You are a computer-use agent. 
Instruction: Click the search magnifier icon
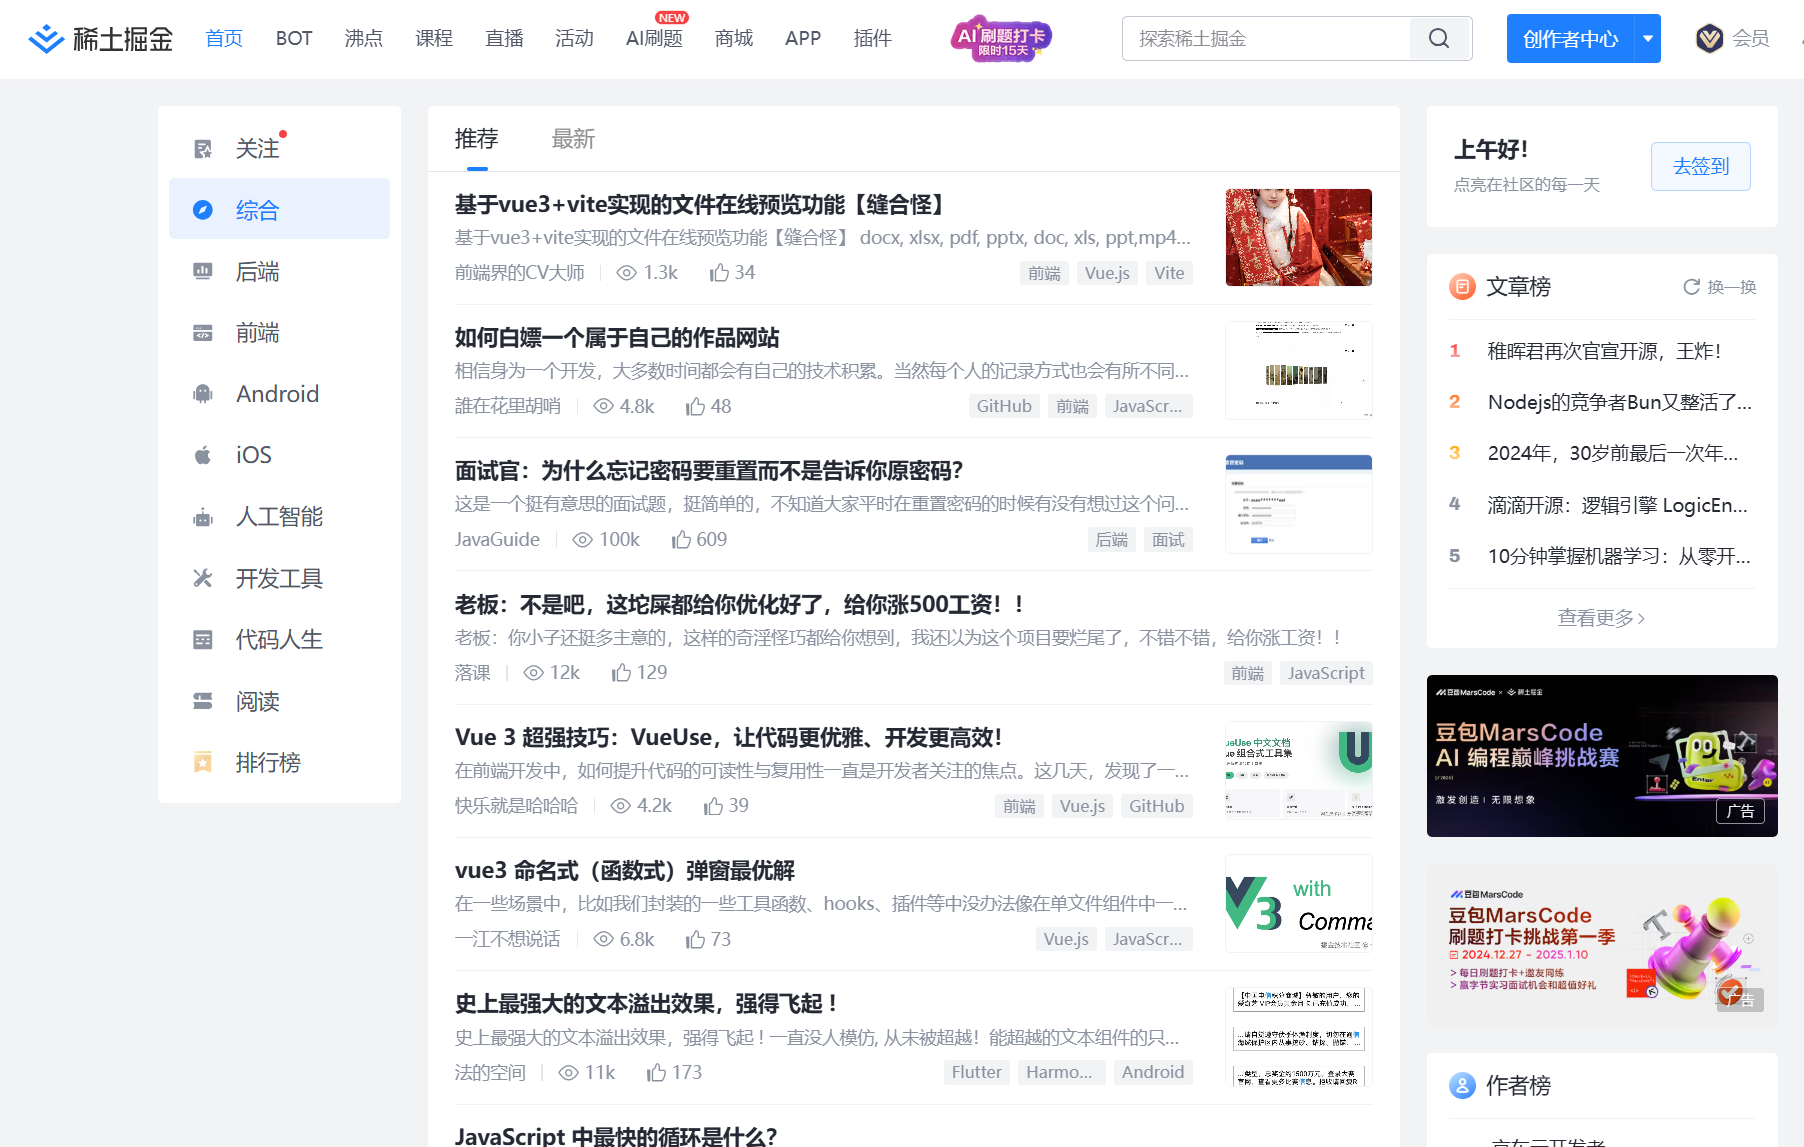point(1439,39)
